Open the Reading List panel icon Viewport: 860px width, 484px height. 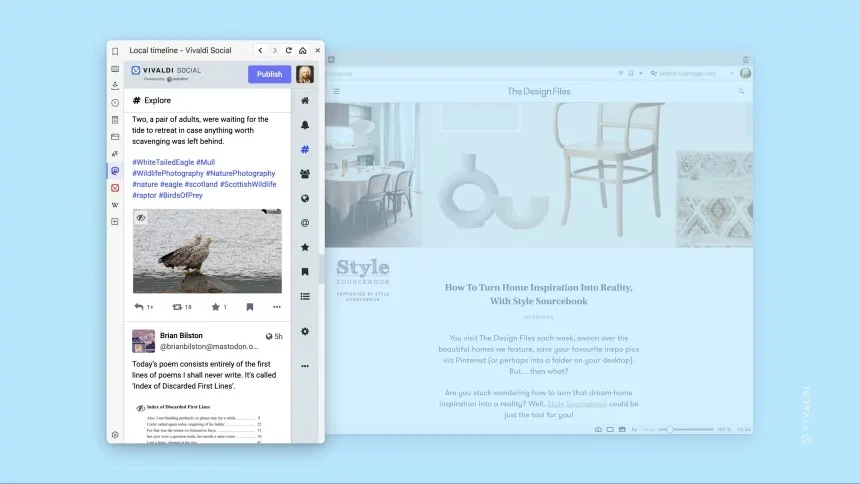click(x=115, y=69)
